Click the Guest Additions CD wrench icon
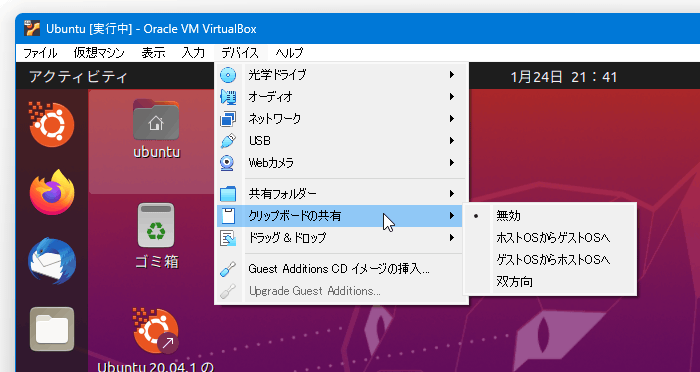700x372 pixels. (x=228, y=269)
